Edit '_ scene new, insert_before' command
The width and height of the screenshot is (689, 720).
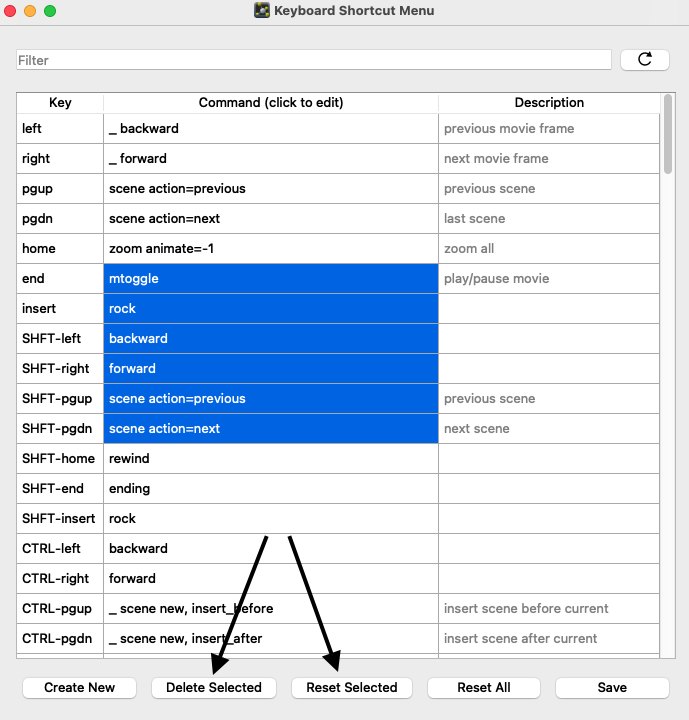click(271, 608)
